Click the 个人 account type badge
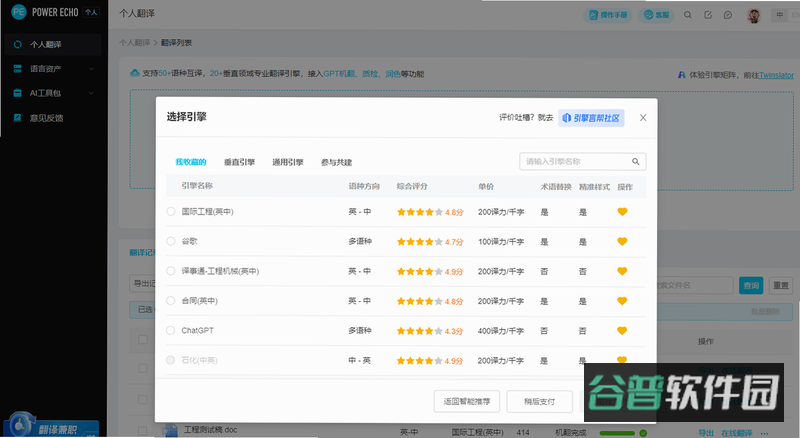This screenshot has width=800, height=438. pyautogui.click(x=91, y=12)
